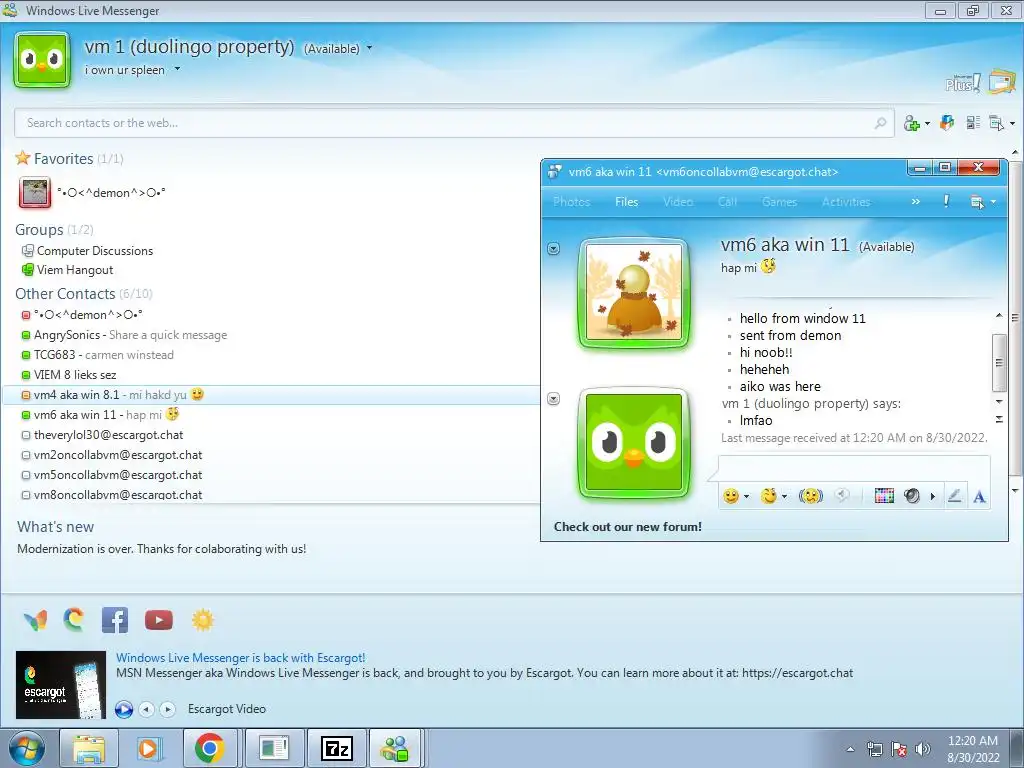
Task: Open Windows Media Player on taskbar
Action: point(148,748)
